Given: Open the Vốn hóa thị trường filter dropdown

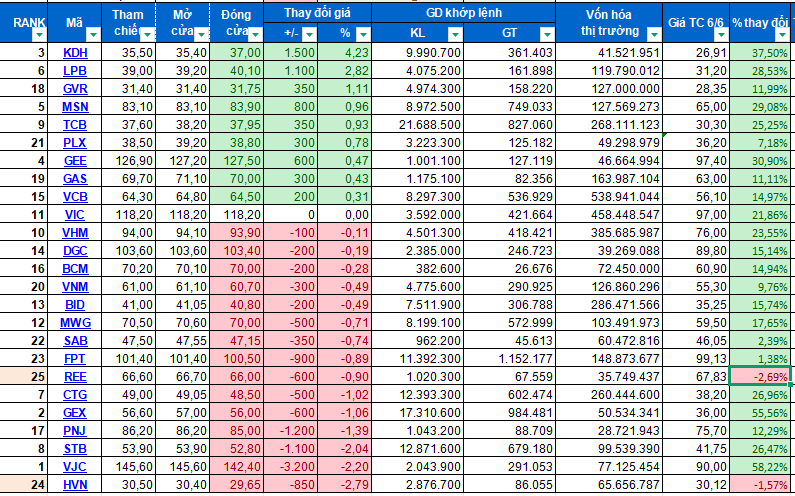Looking at the screenshot, I should 655,35.
